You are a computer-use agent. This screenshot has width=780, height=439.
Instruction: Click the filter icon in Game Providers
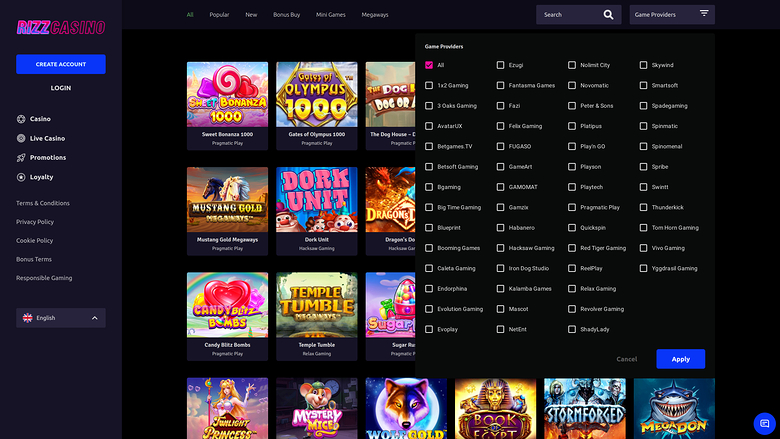704,13
